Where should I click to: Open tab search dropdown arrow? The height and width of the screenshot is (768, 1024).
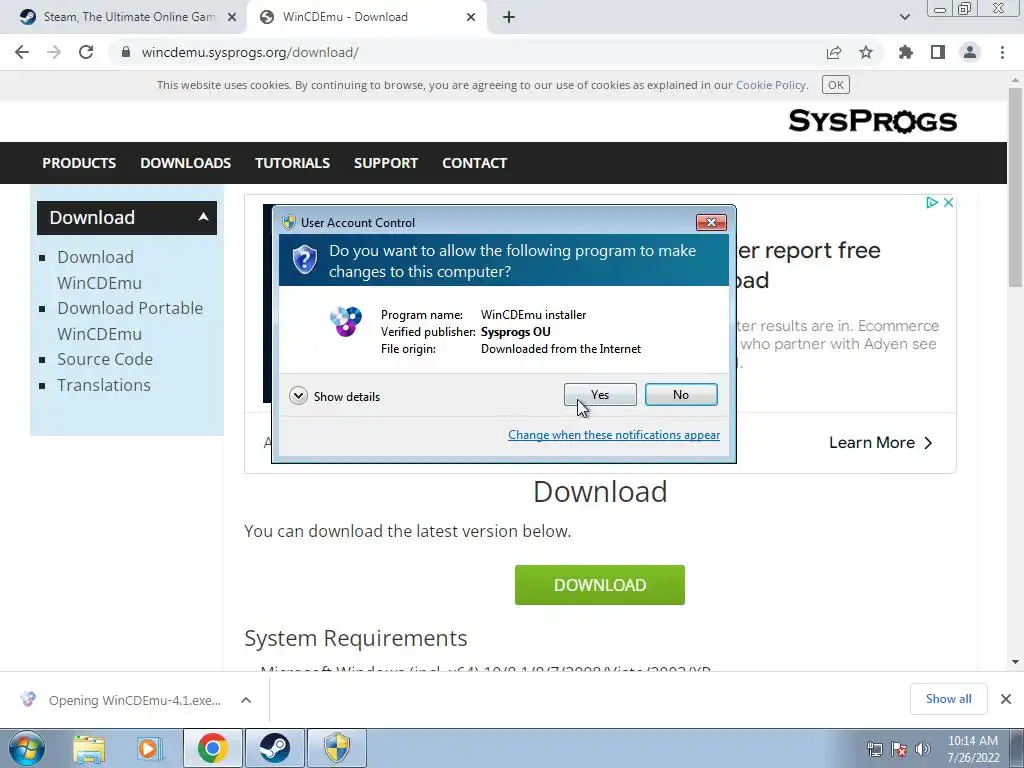click(904, 17)
